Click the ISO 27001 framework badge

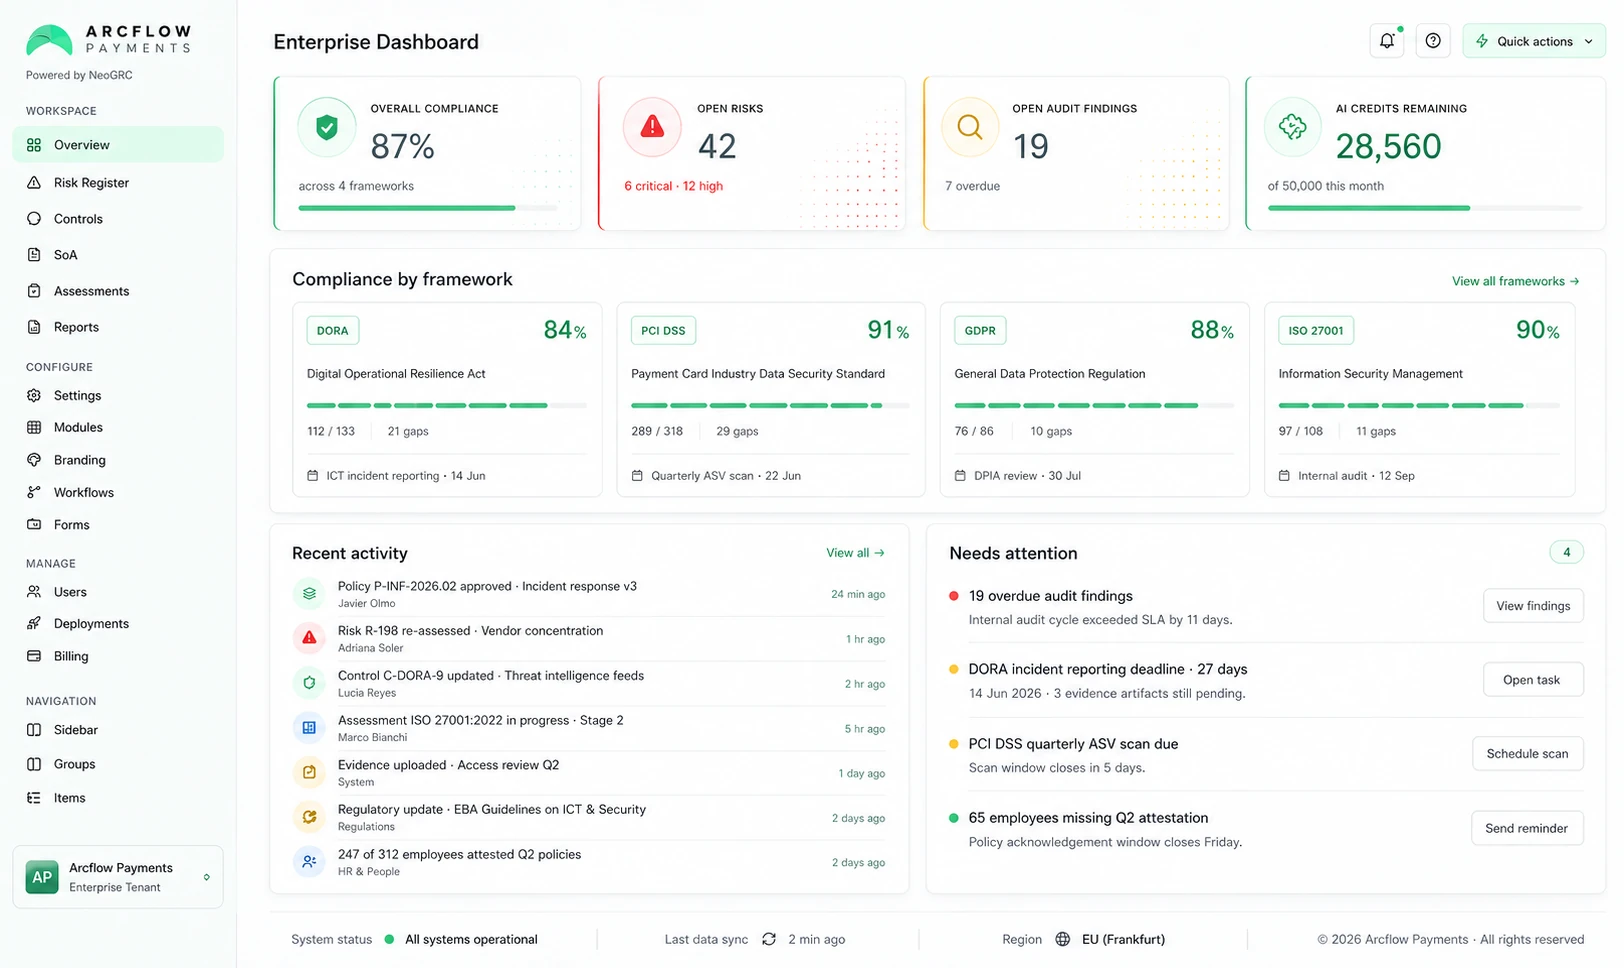(1316, 331)
